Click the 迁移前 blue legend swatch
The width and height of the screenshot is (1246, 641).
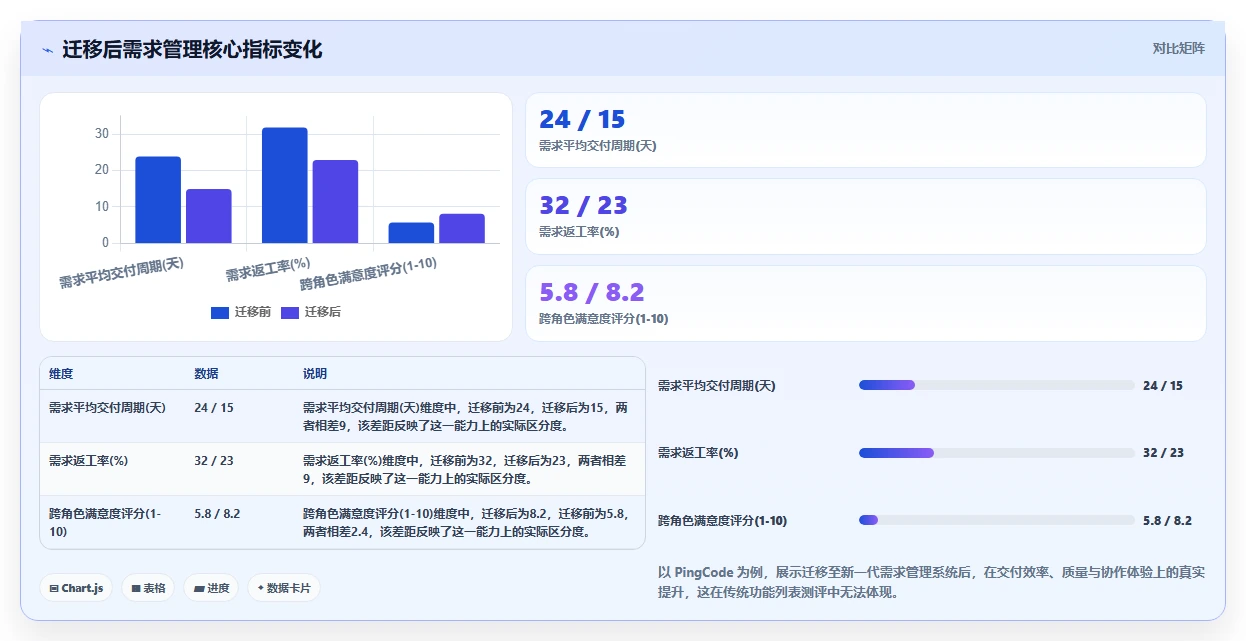click(220, 313)
